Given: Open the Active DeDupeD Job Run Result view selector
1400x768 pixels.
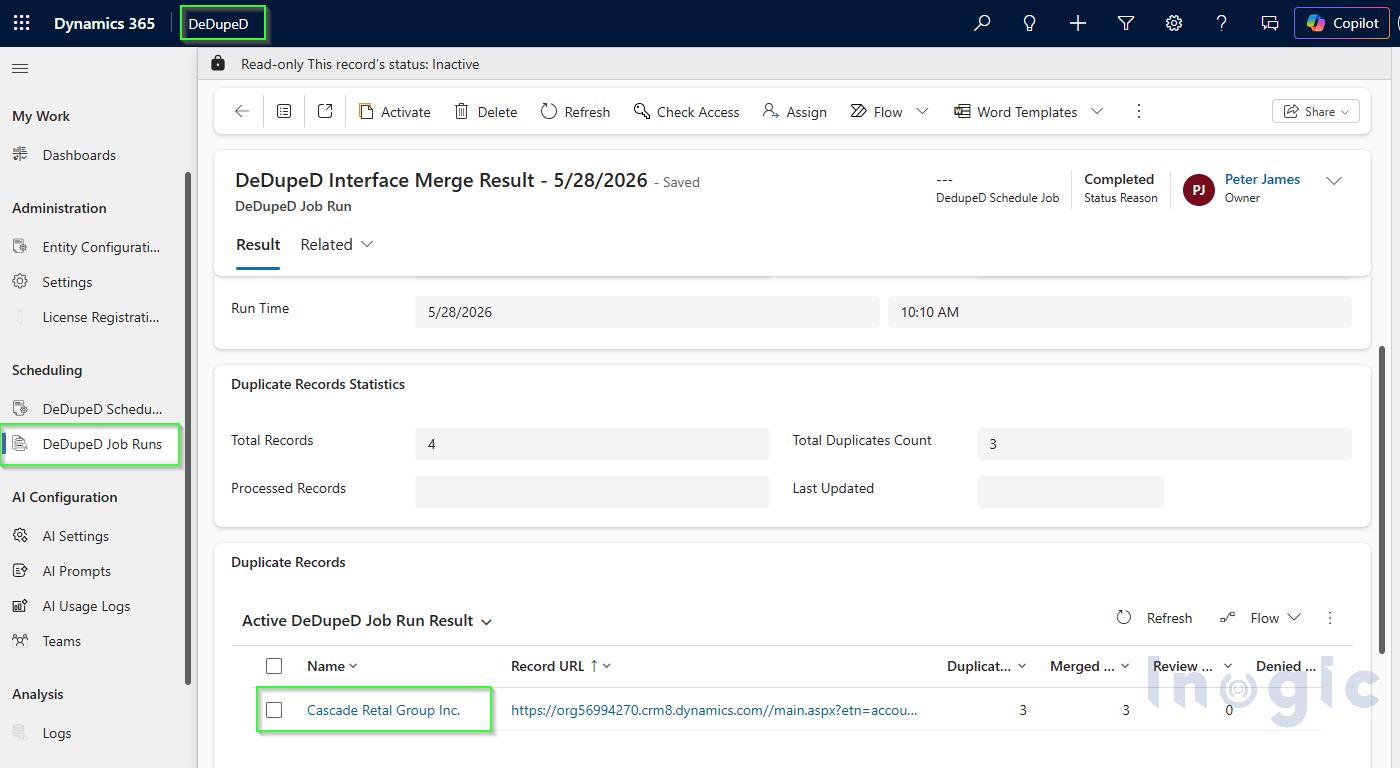Looking at the screenshot, I should pyautogui.click(x=367, y=621).
